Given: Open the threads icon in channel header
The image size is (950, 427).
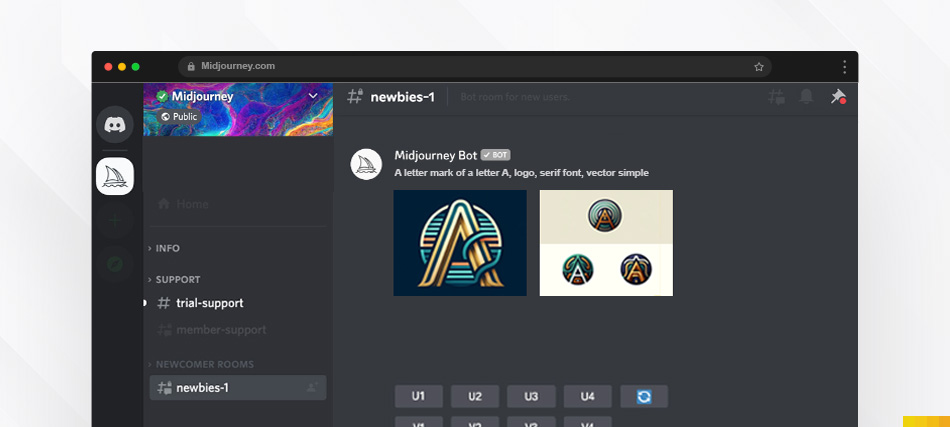Looking at the screenshot, I should pos(776,96).
